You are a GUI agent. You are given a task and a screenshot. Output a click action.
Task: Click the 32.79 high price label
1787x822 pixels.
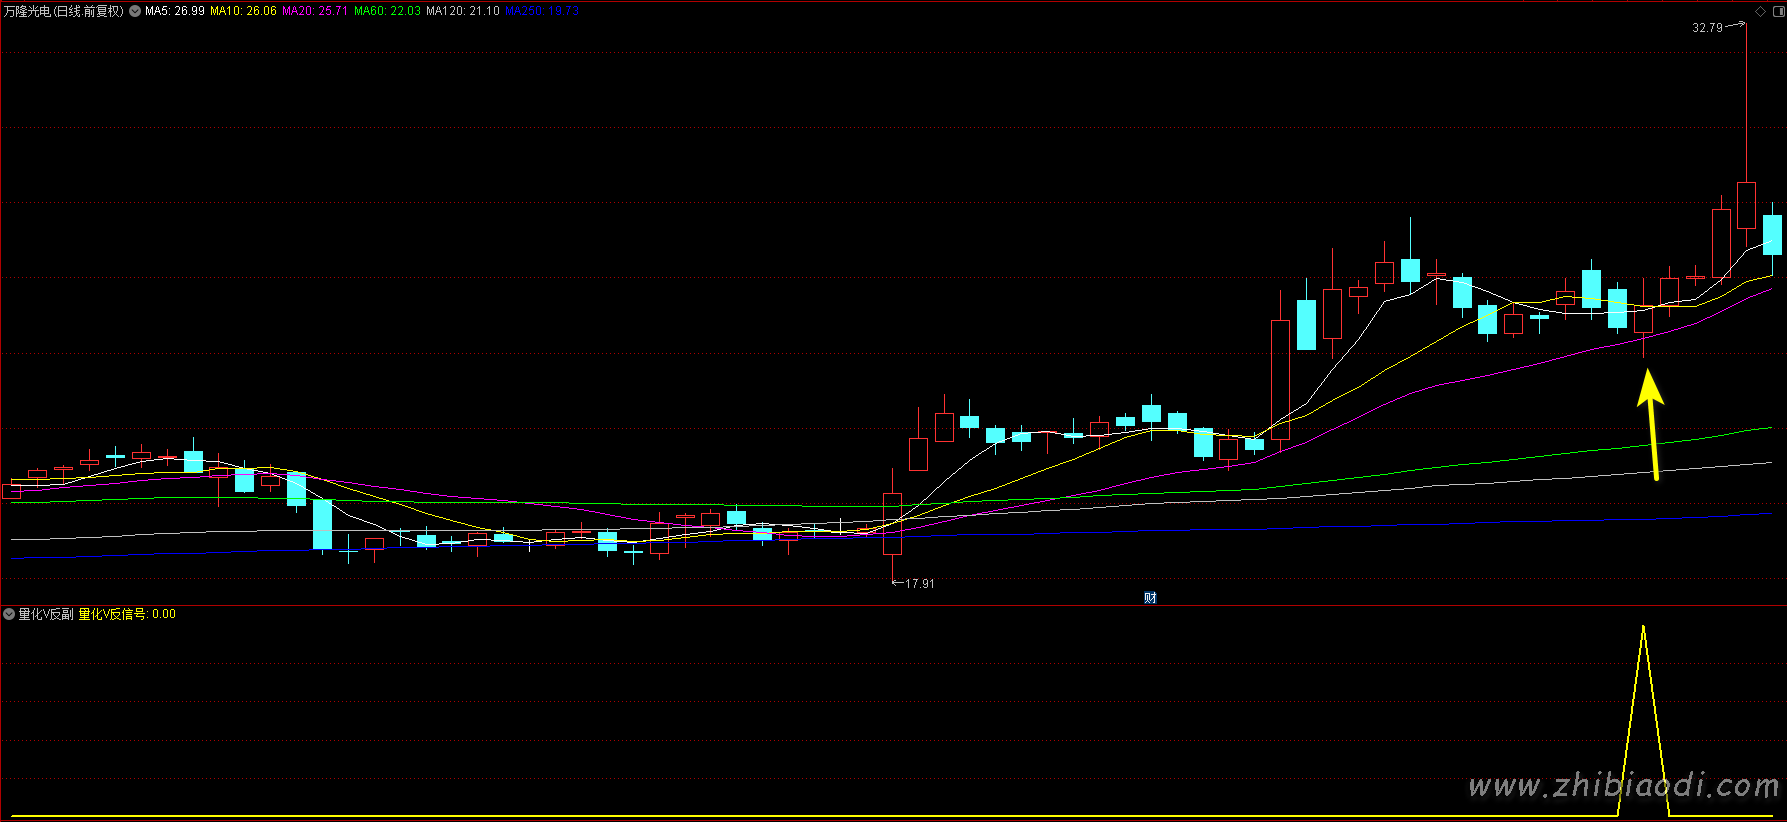[x=1707, y=28]
